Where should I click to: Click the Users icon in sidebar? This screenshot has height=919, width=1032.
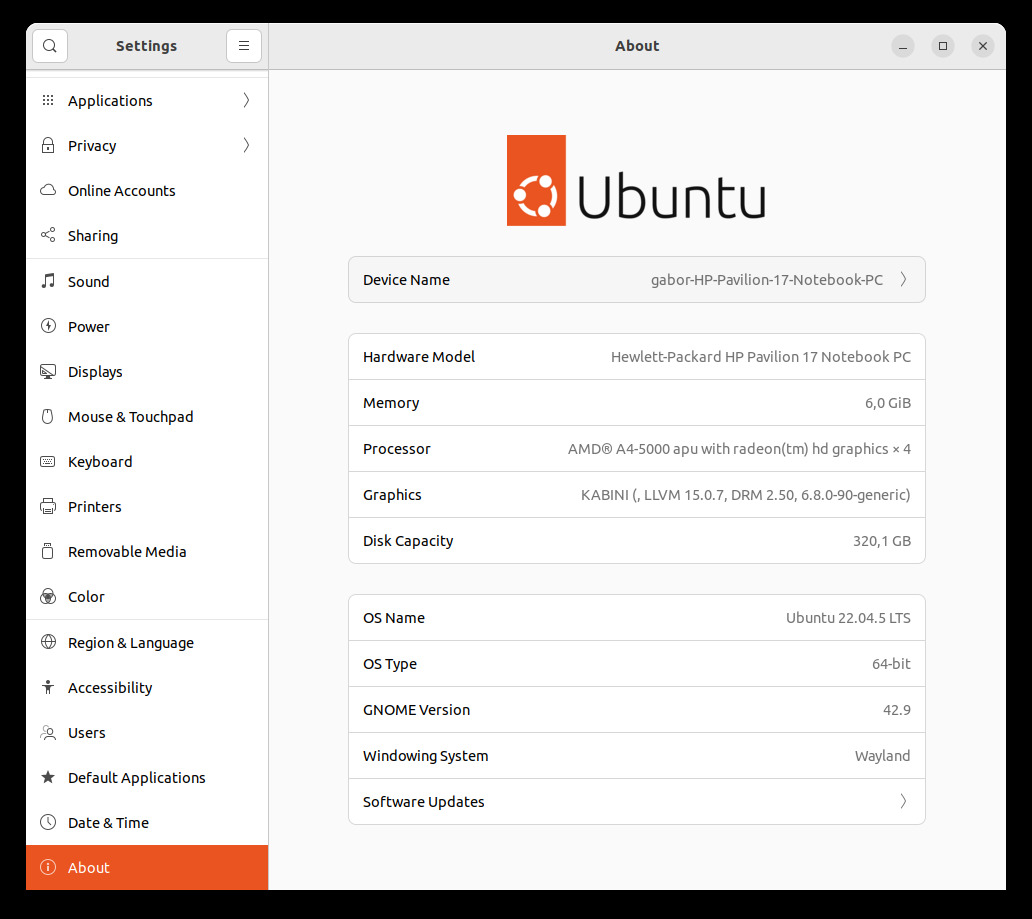pos(48,732)
